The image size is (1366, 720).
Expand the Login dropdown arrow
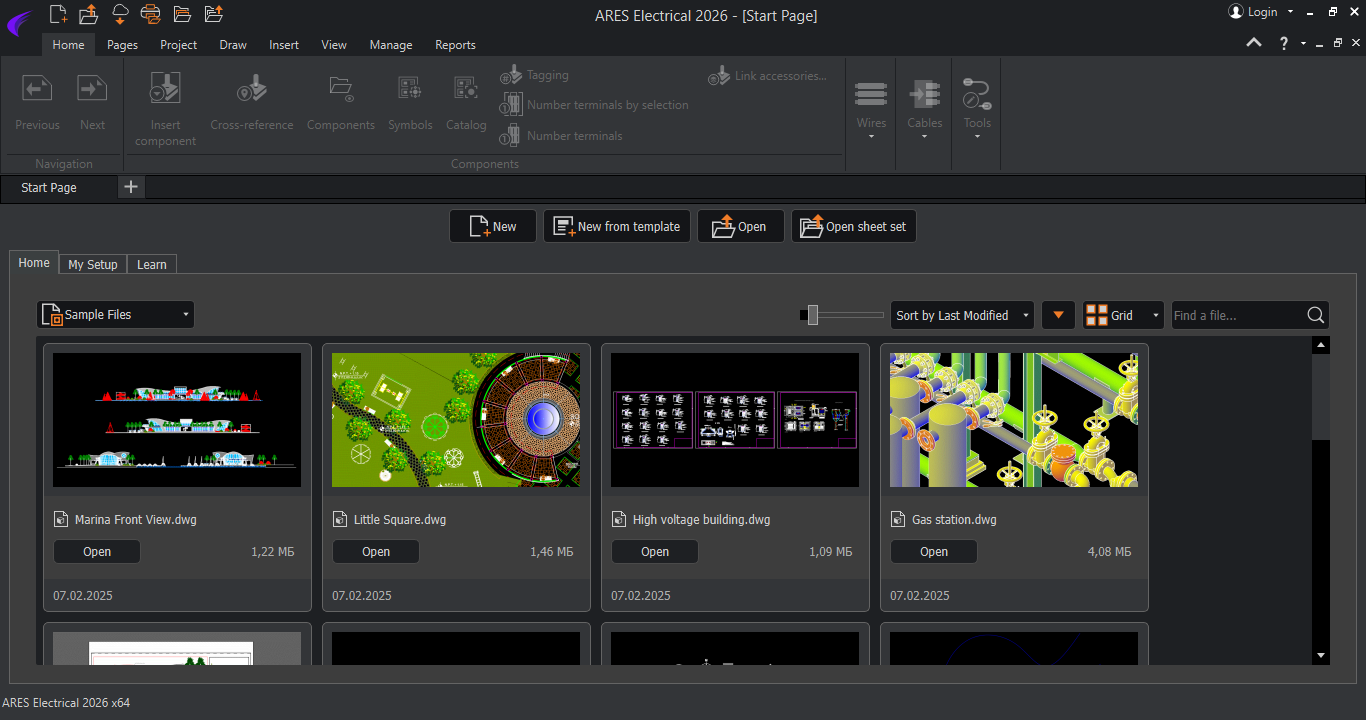pyautogui.click(x=1290, y=12)
